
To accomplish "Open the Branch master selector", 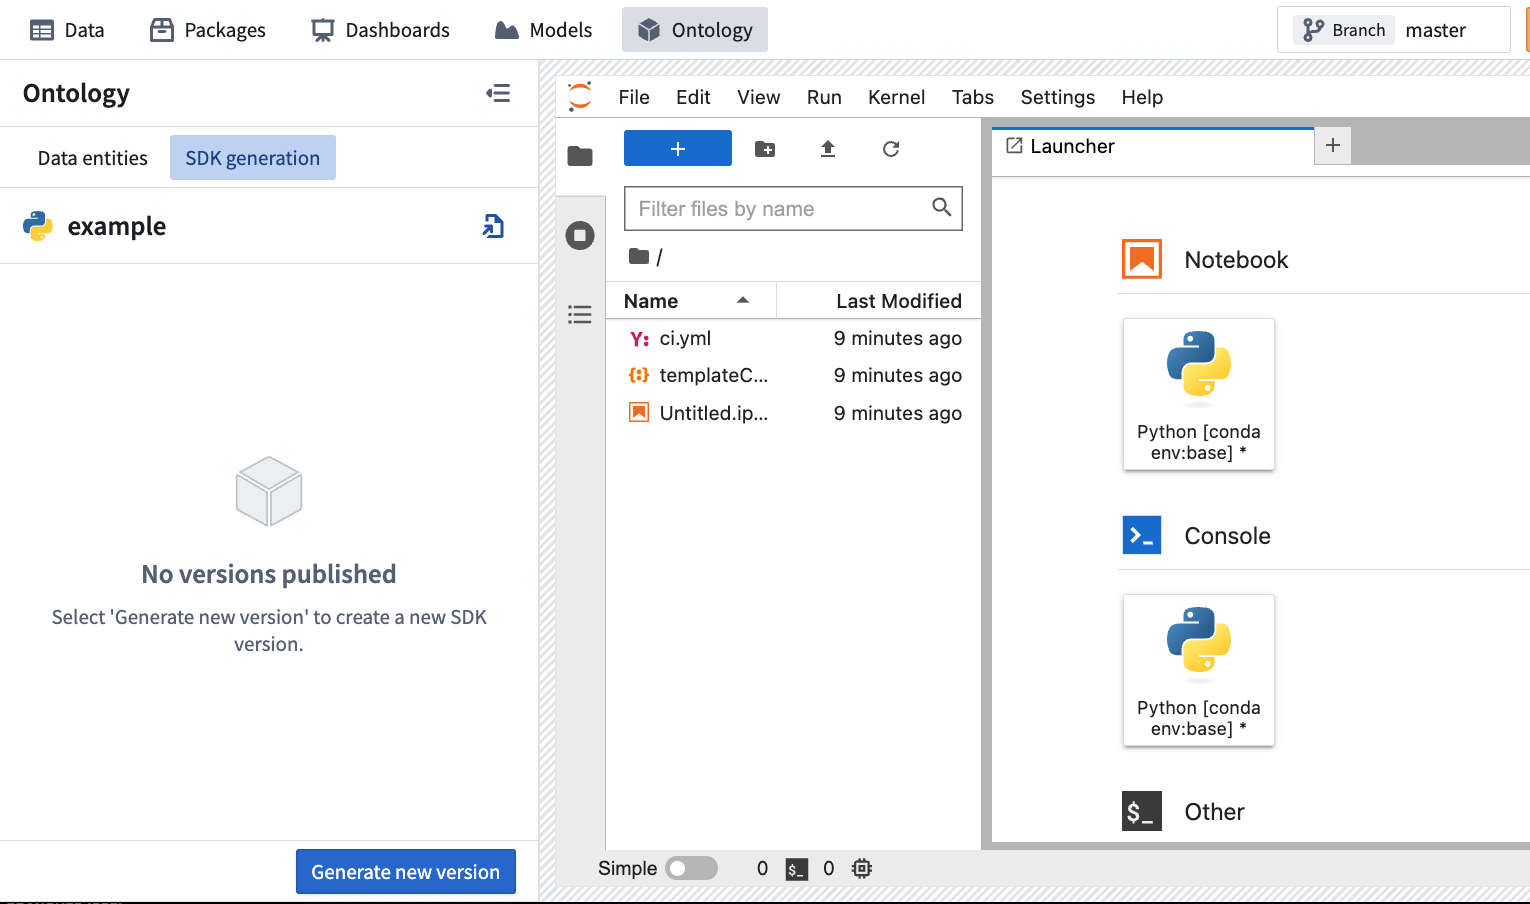I will (1394, 30).
